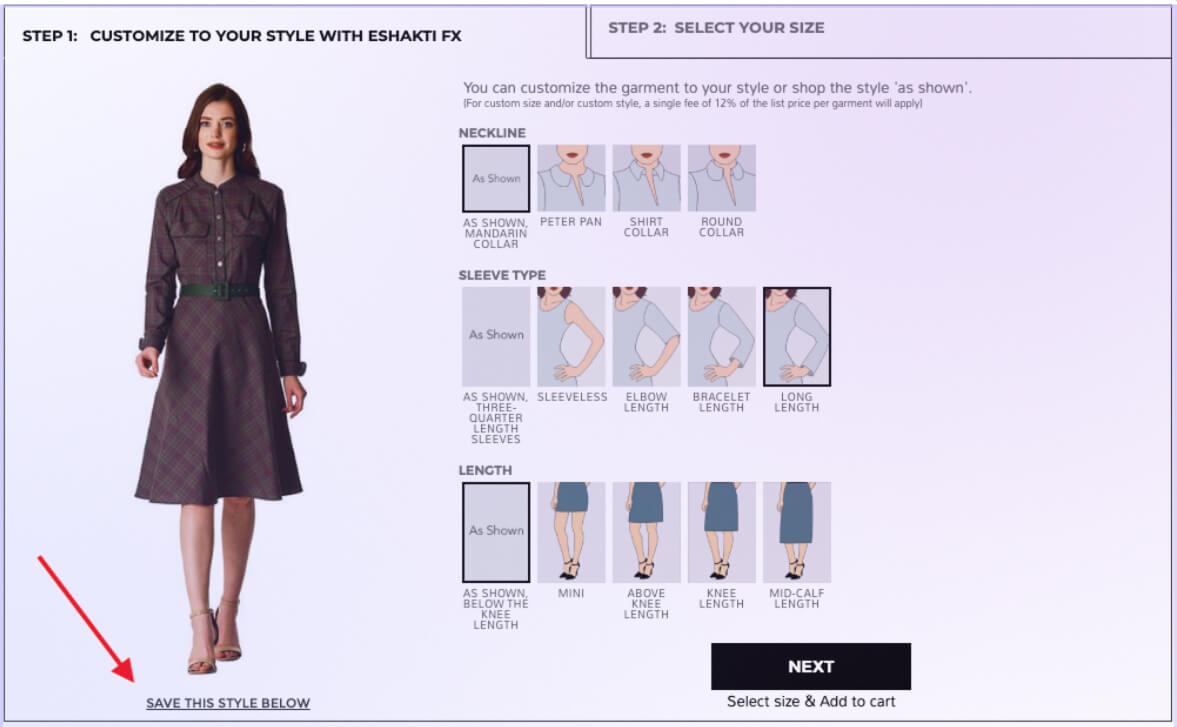Click Select size & Add to cart text
Image resolution: width=1177 pixels, height=727 pixels.
point(811,701)
